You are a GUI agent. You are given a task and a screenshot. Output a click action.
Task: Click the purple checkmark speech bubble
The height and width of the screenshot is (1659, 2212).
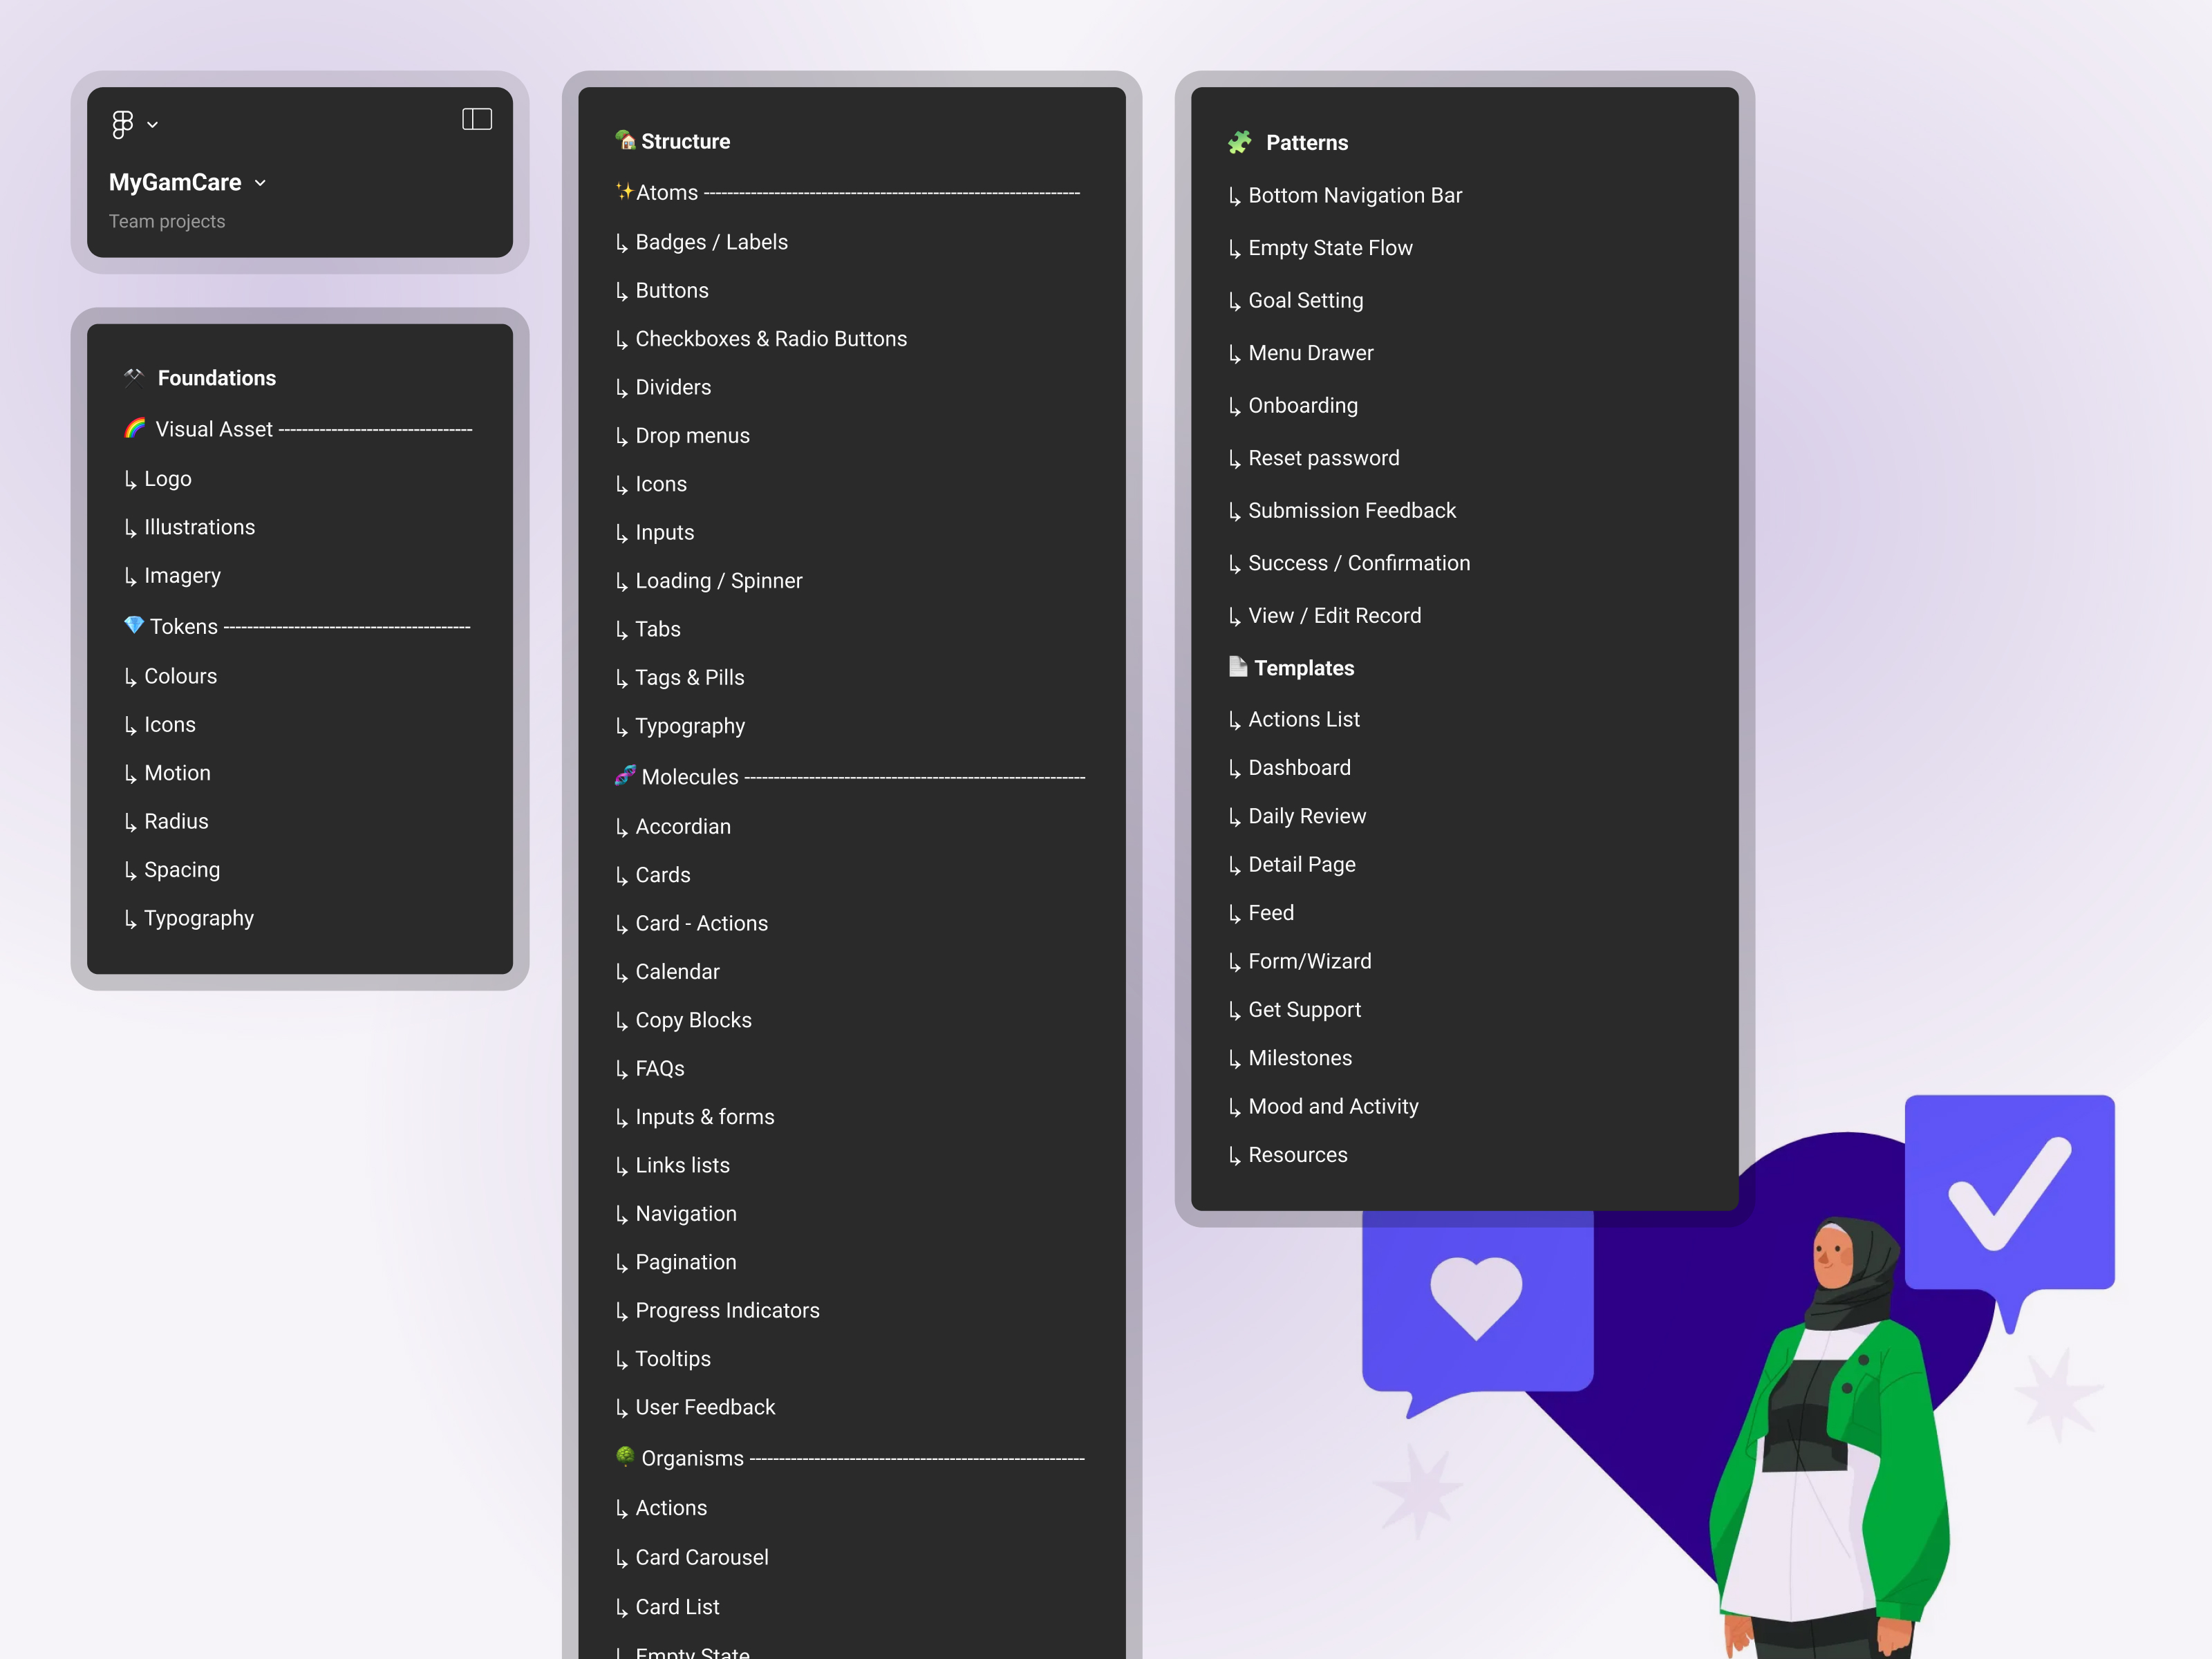(x=2008, y=1192)
